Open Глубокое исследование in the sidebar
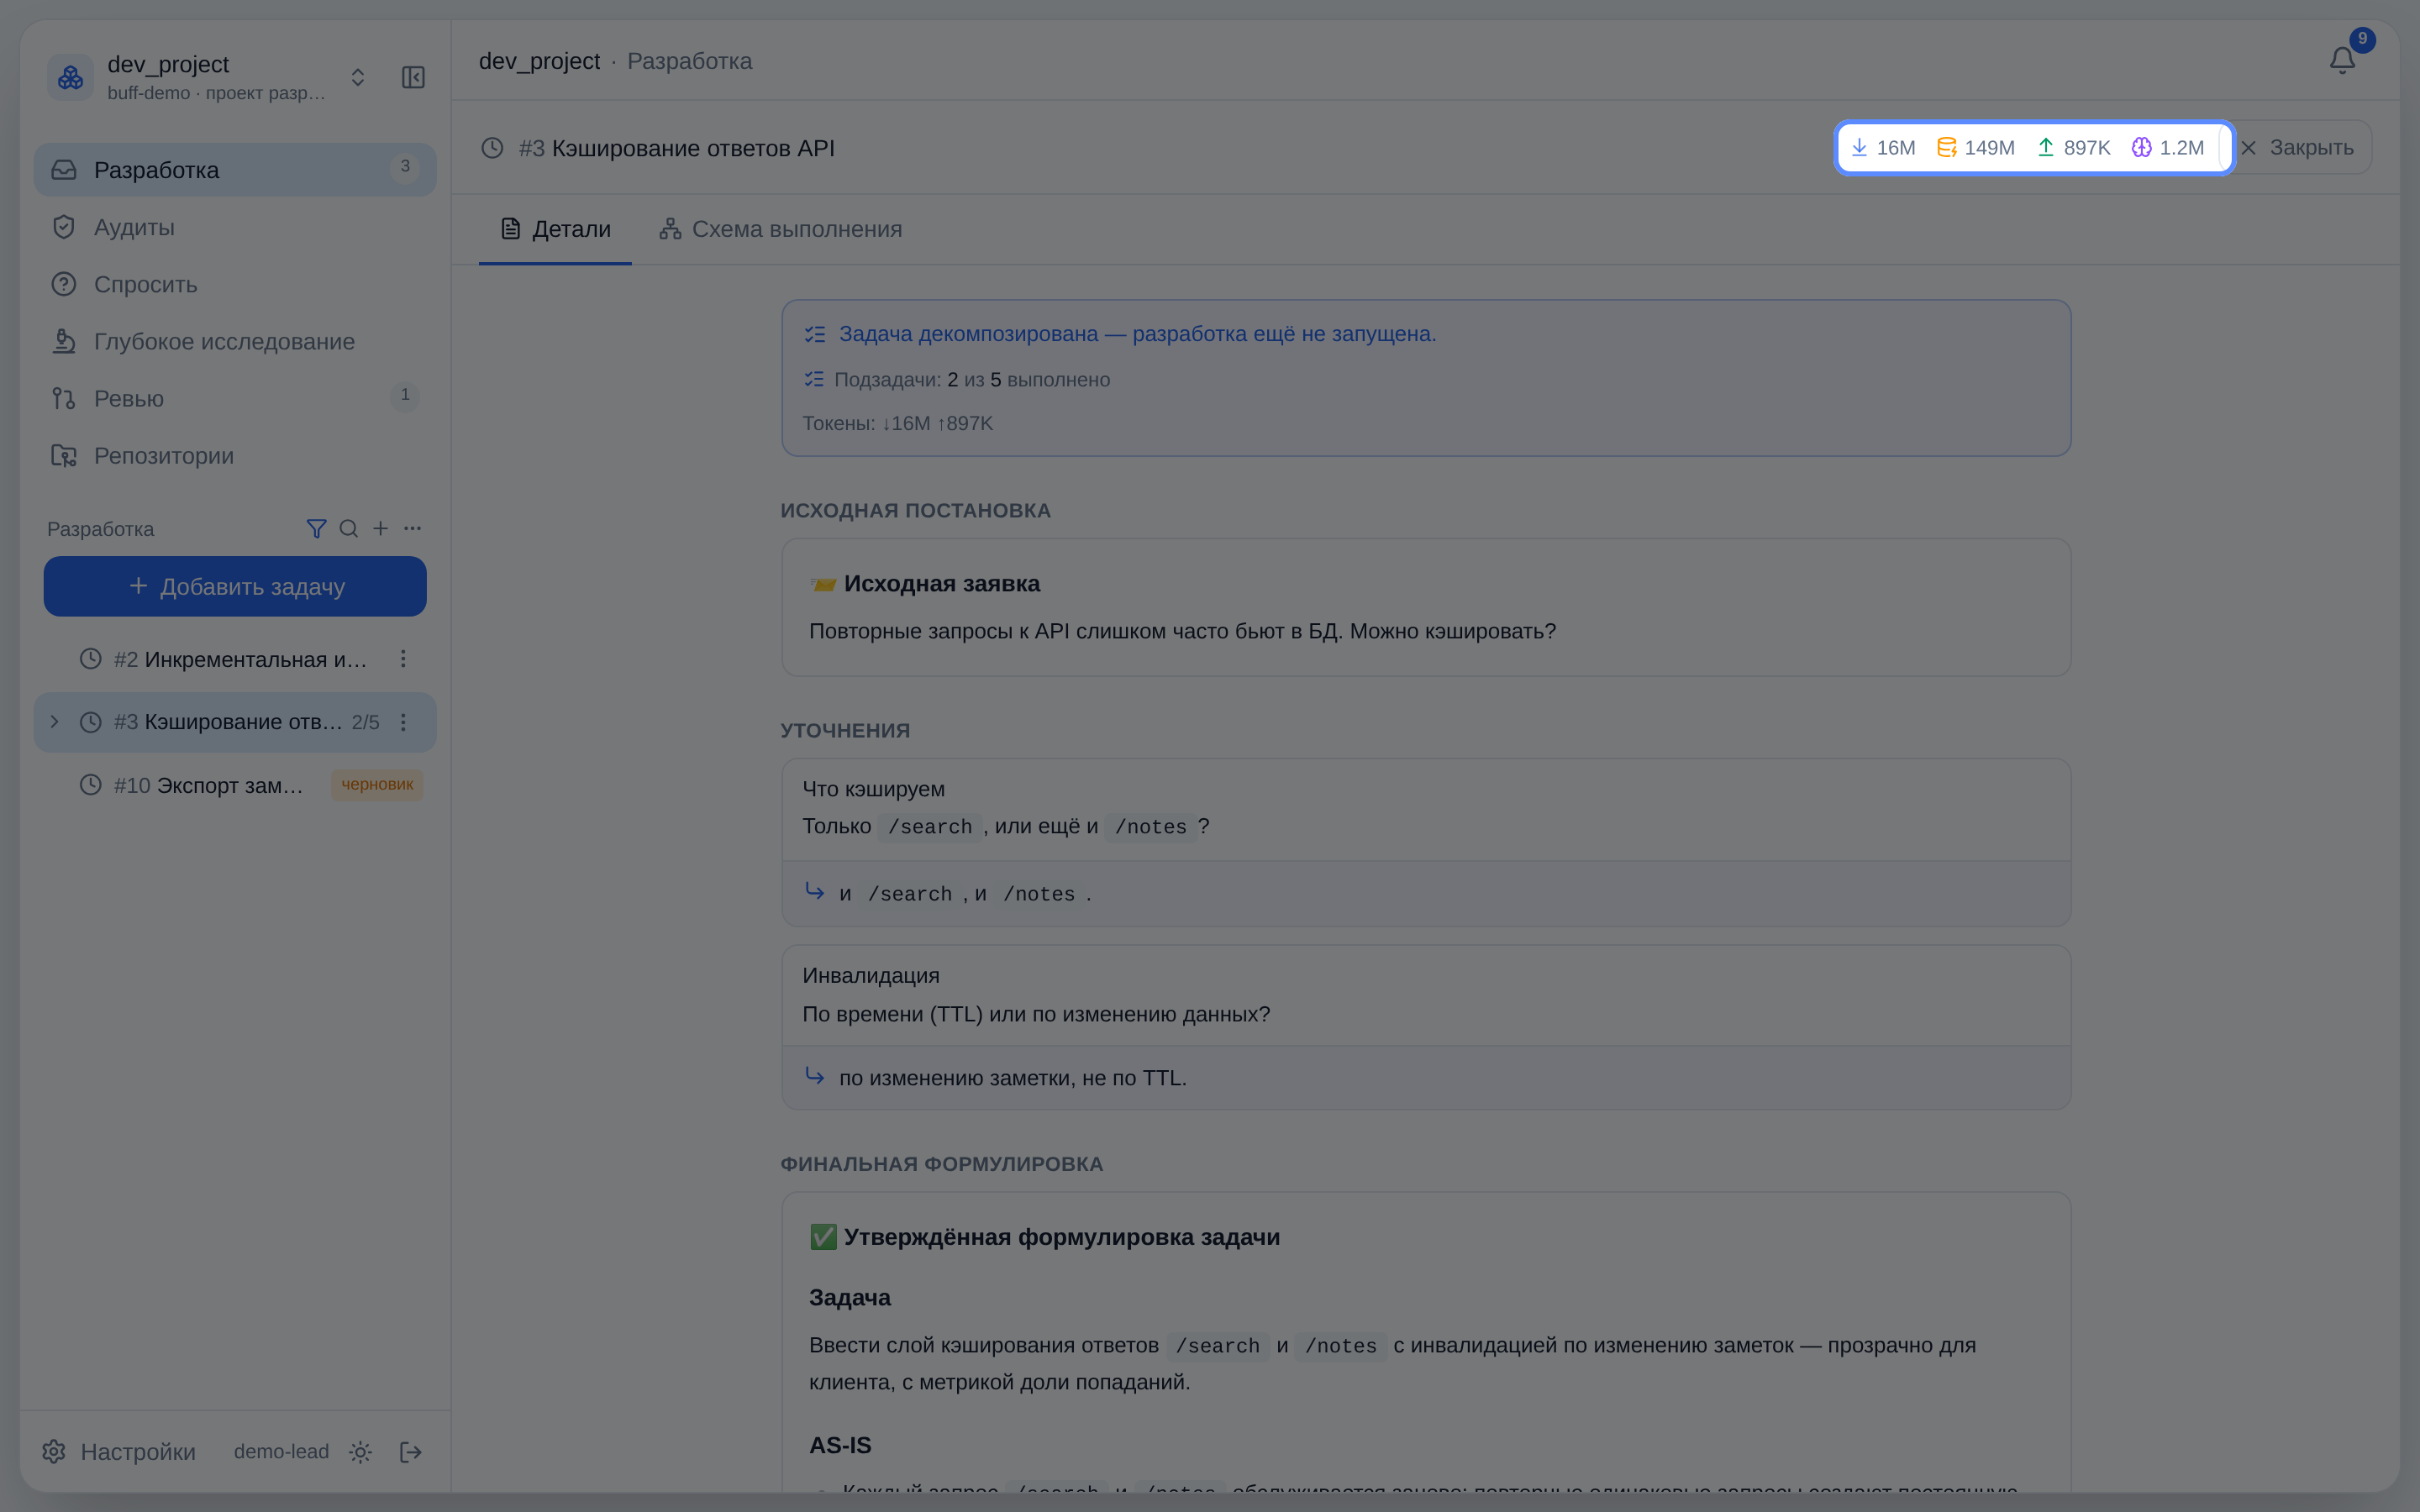2420x1512 pixels. pos(235,341)
